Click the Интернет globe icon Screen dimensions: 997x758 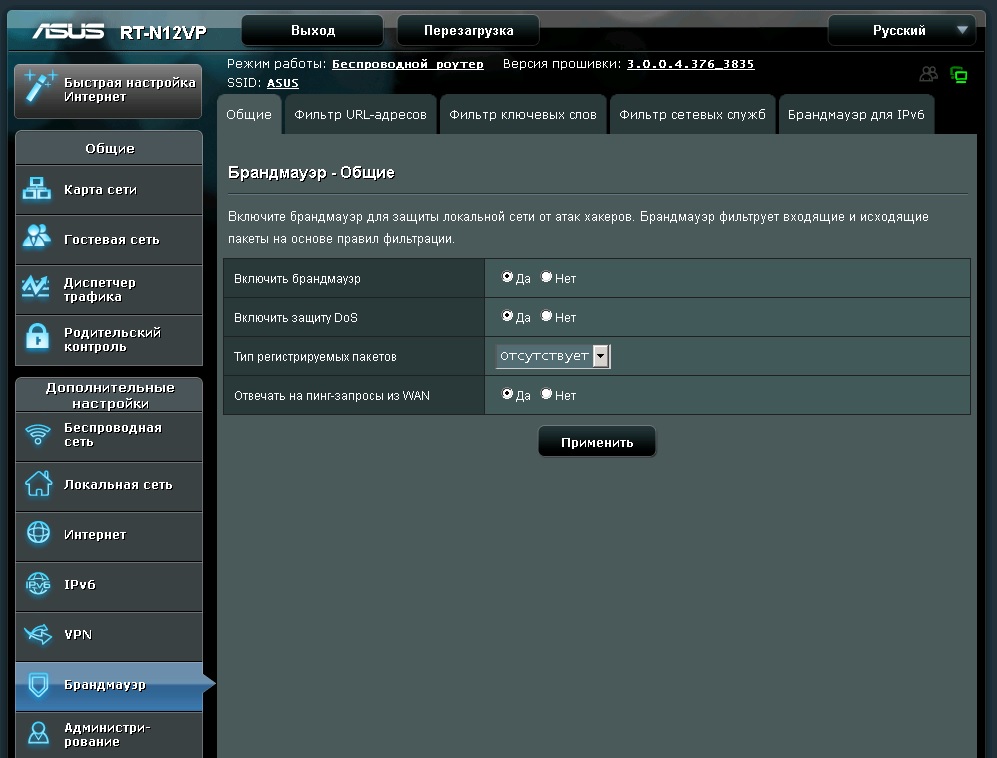tap(38, 533)
